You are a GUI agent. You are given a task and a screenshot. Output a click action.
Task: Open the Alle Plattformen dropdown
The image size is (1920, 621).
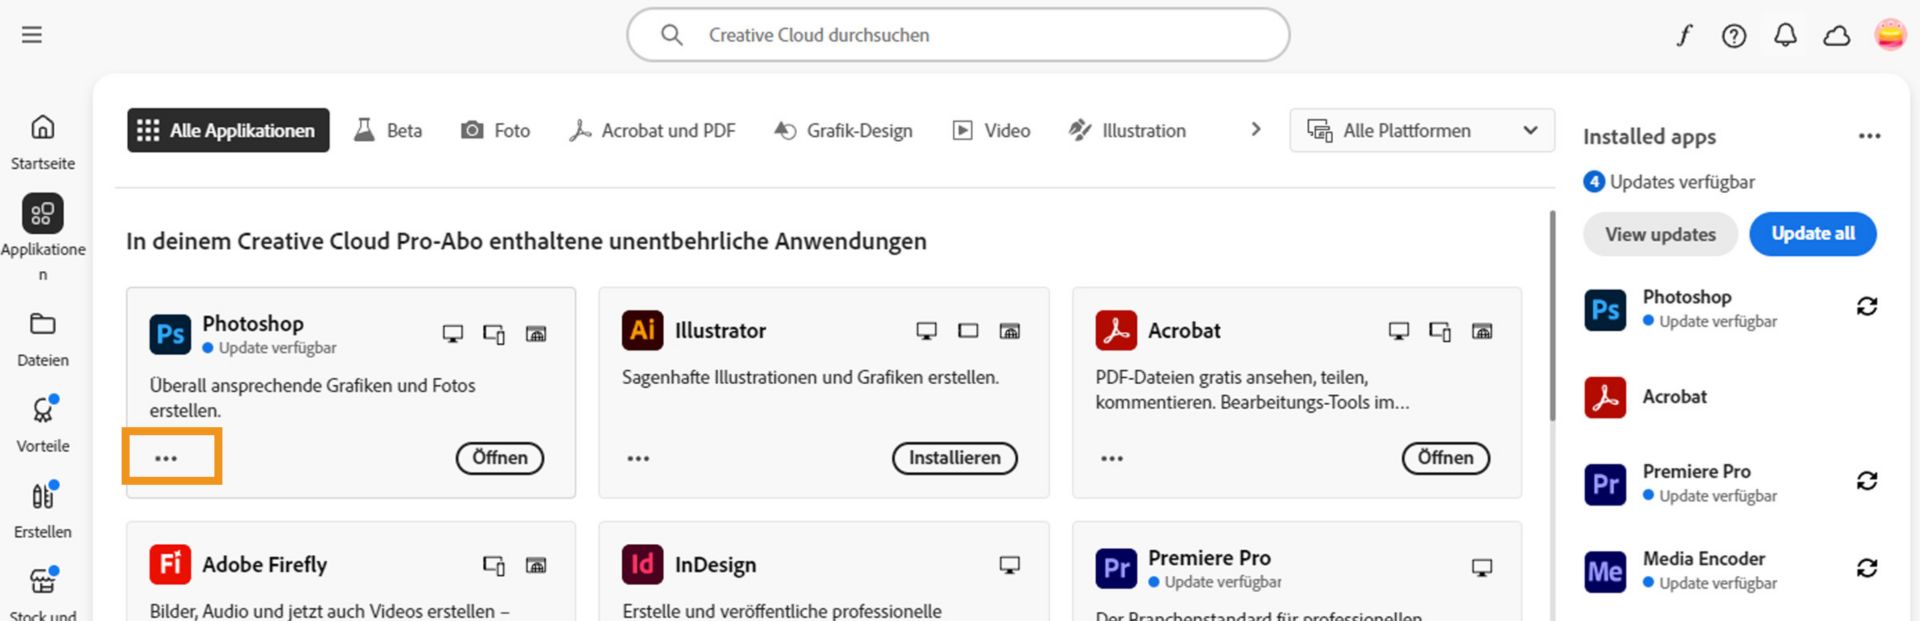pos(1421,130)
